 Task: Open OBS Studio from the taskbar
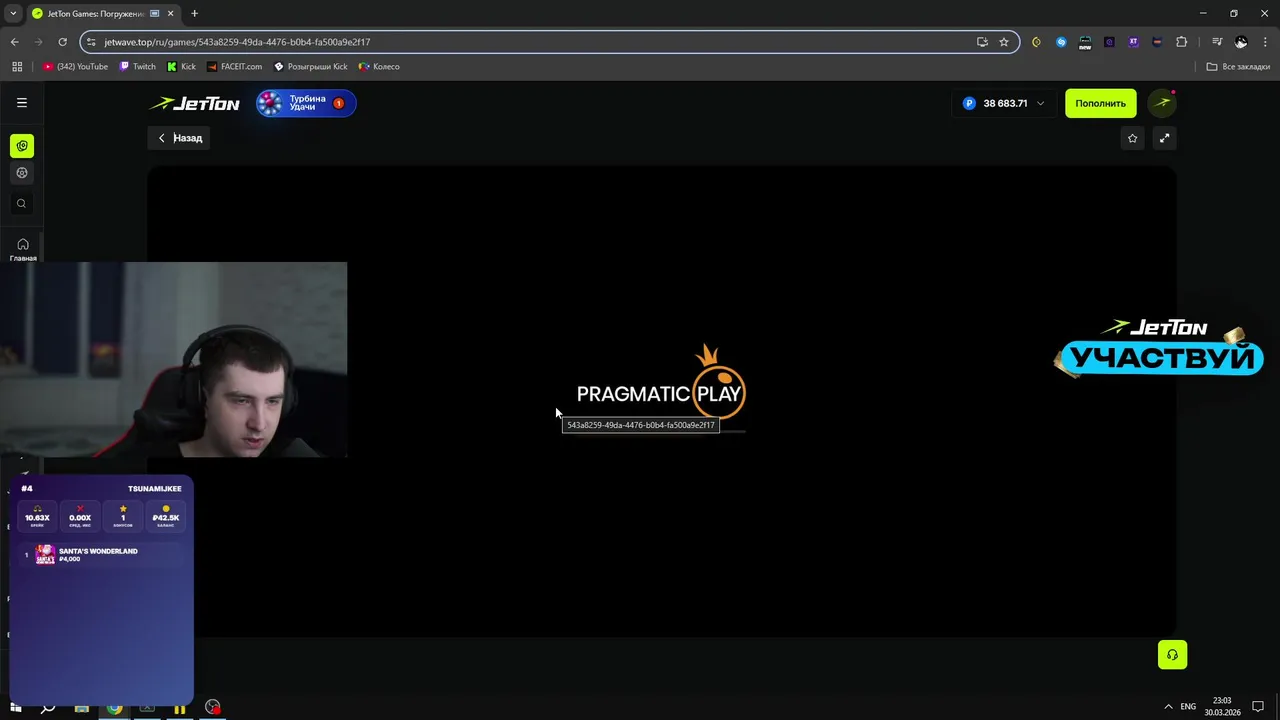pos(212,707)
